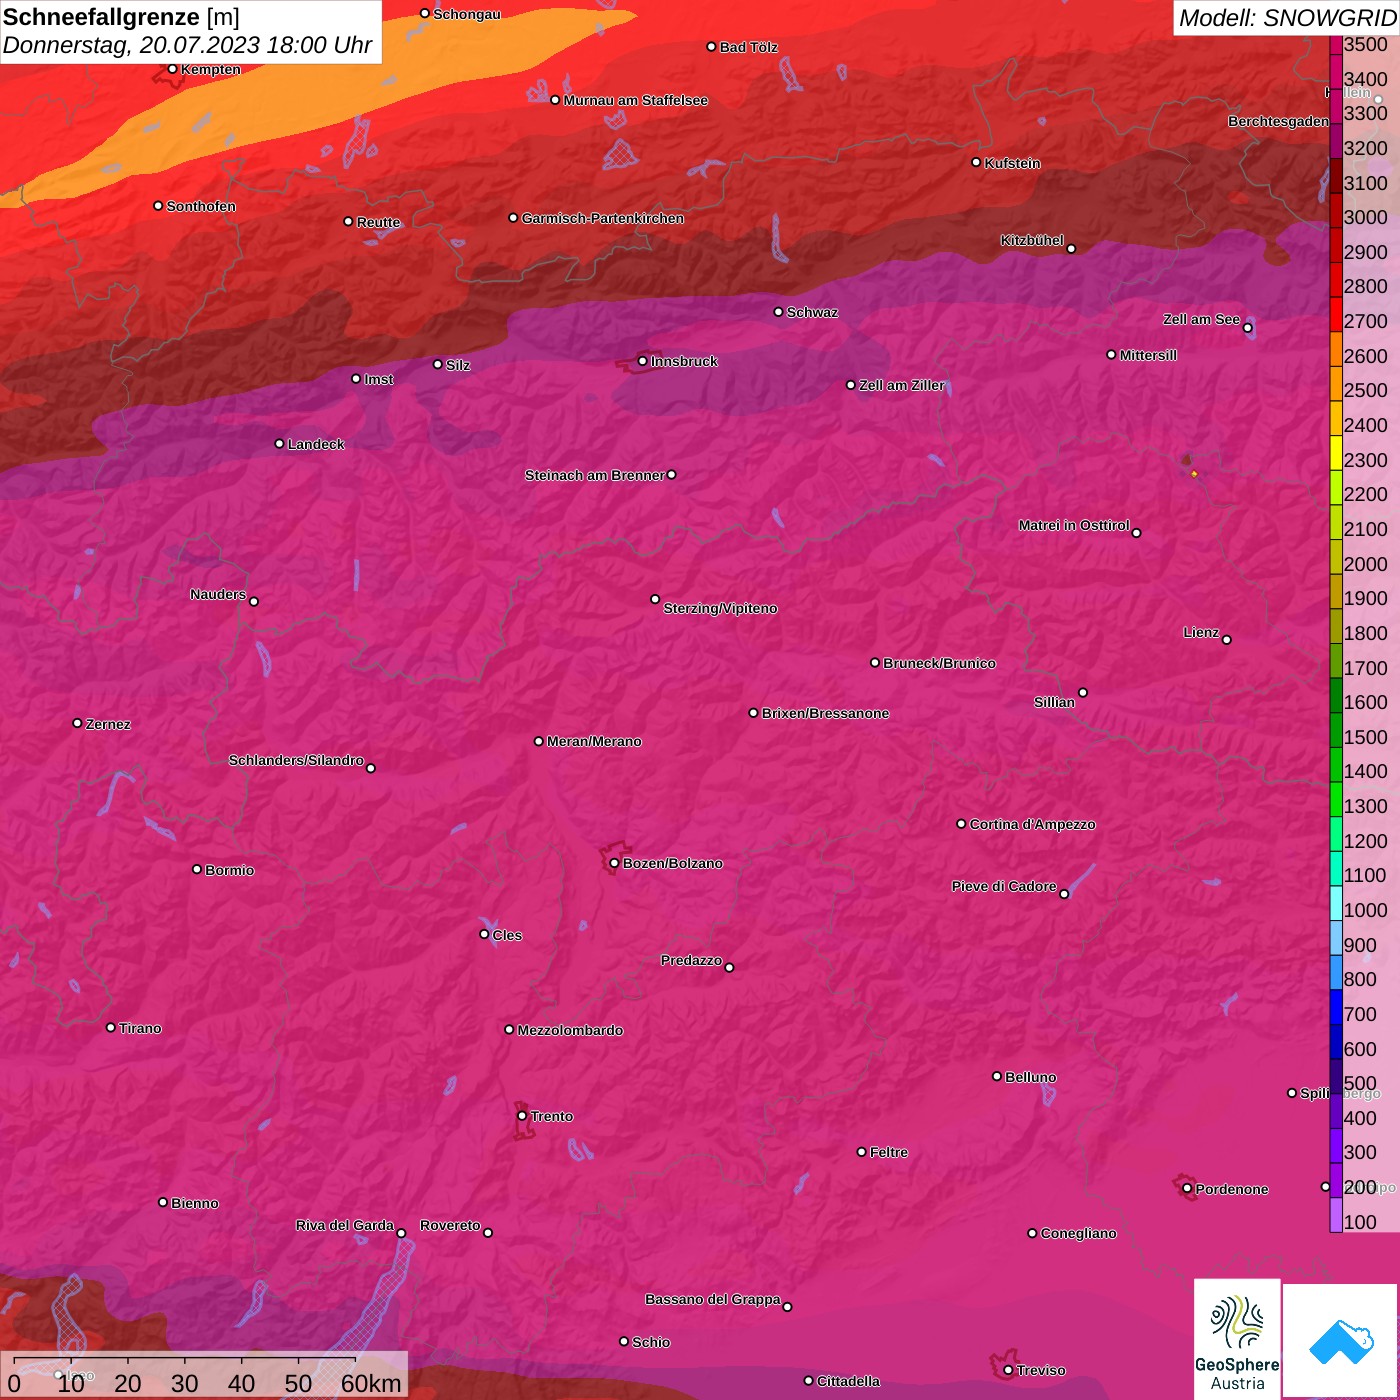The height and width of the screenshot is (1400, 1400).
Task: Click the blue avalanche service logo
Action: click(x=1341, y=1340)
